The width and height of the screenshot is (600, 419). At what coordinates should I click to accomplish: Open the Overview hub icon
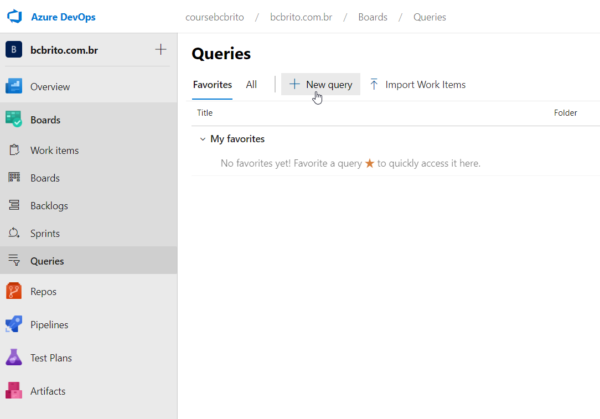point(14,87)
